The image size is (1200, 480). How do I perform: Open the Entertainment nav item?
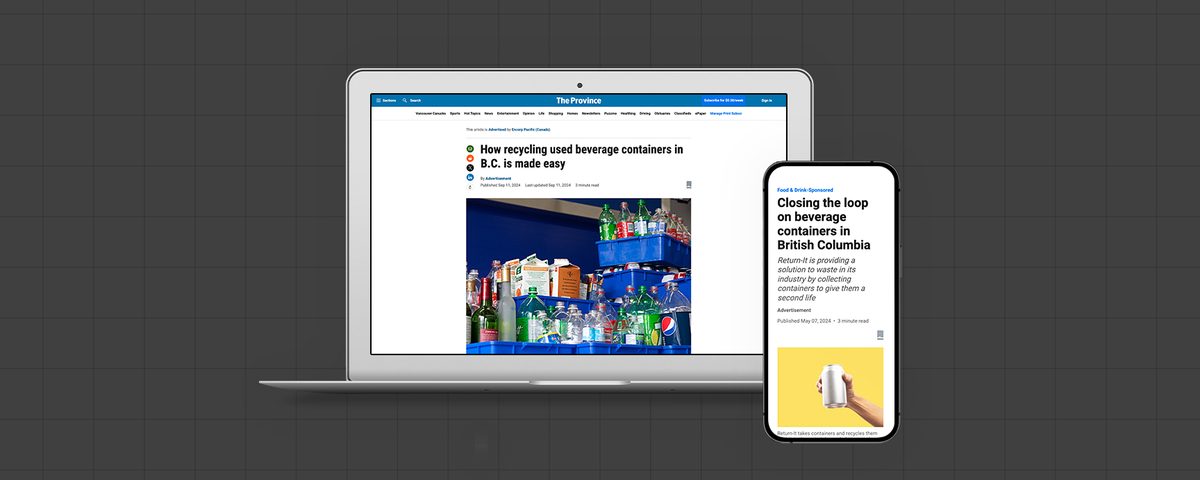click(x=508, y=114)
